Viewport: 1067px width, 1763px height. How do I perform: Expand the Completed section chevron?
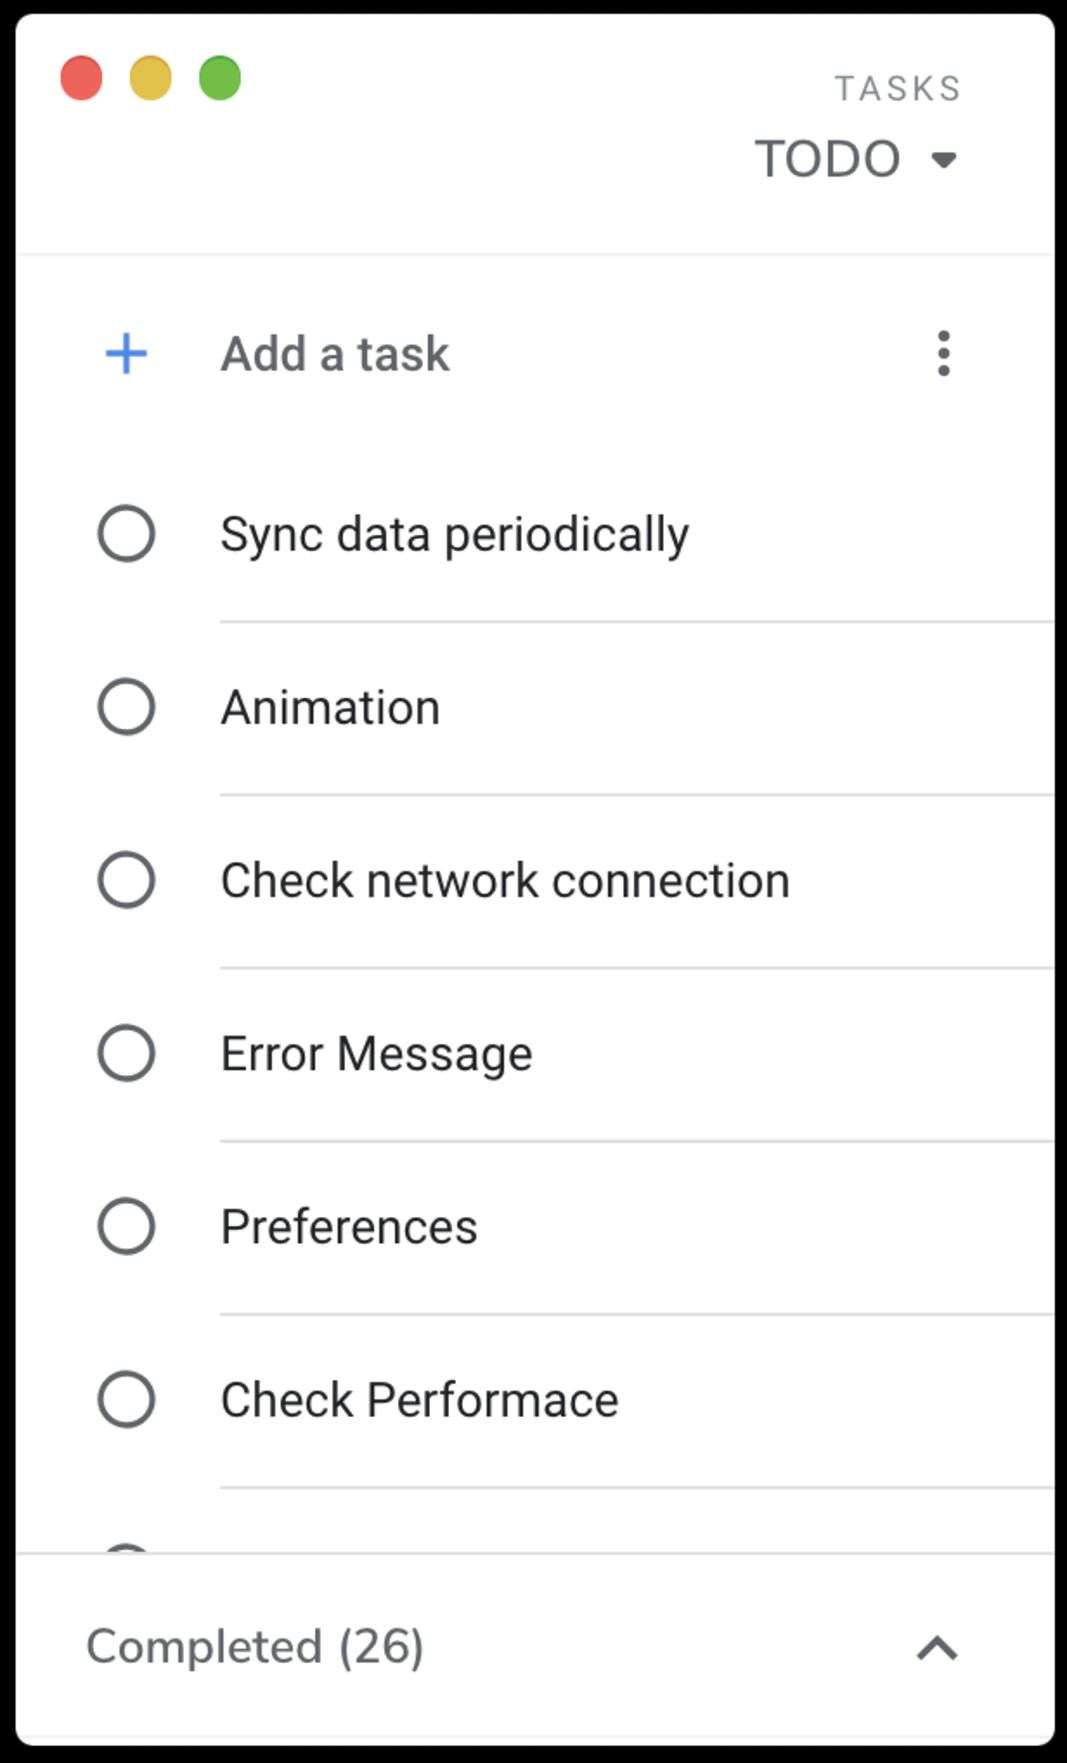point(937,1648)
